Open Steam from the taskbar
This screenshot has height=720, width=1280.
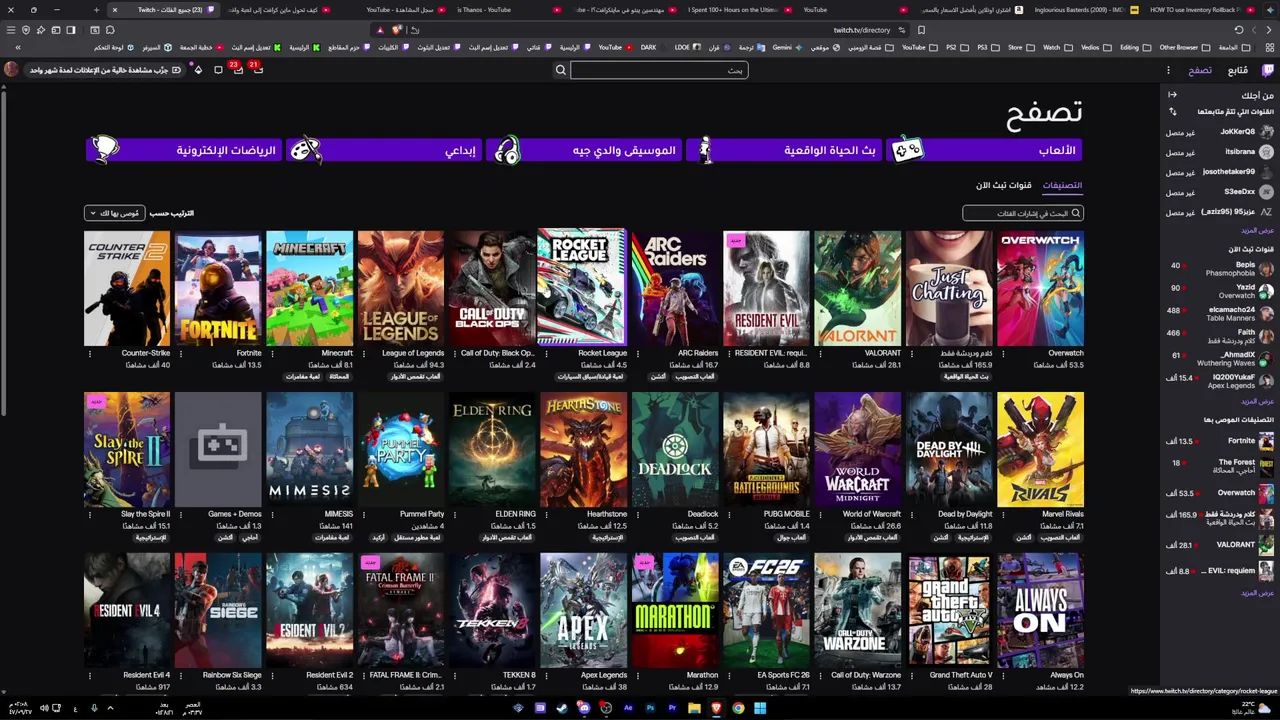click(x=562, y=708)
